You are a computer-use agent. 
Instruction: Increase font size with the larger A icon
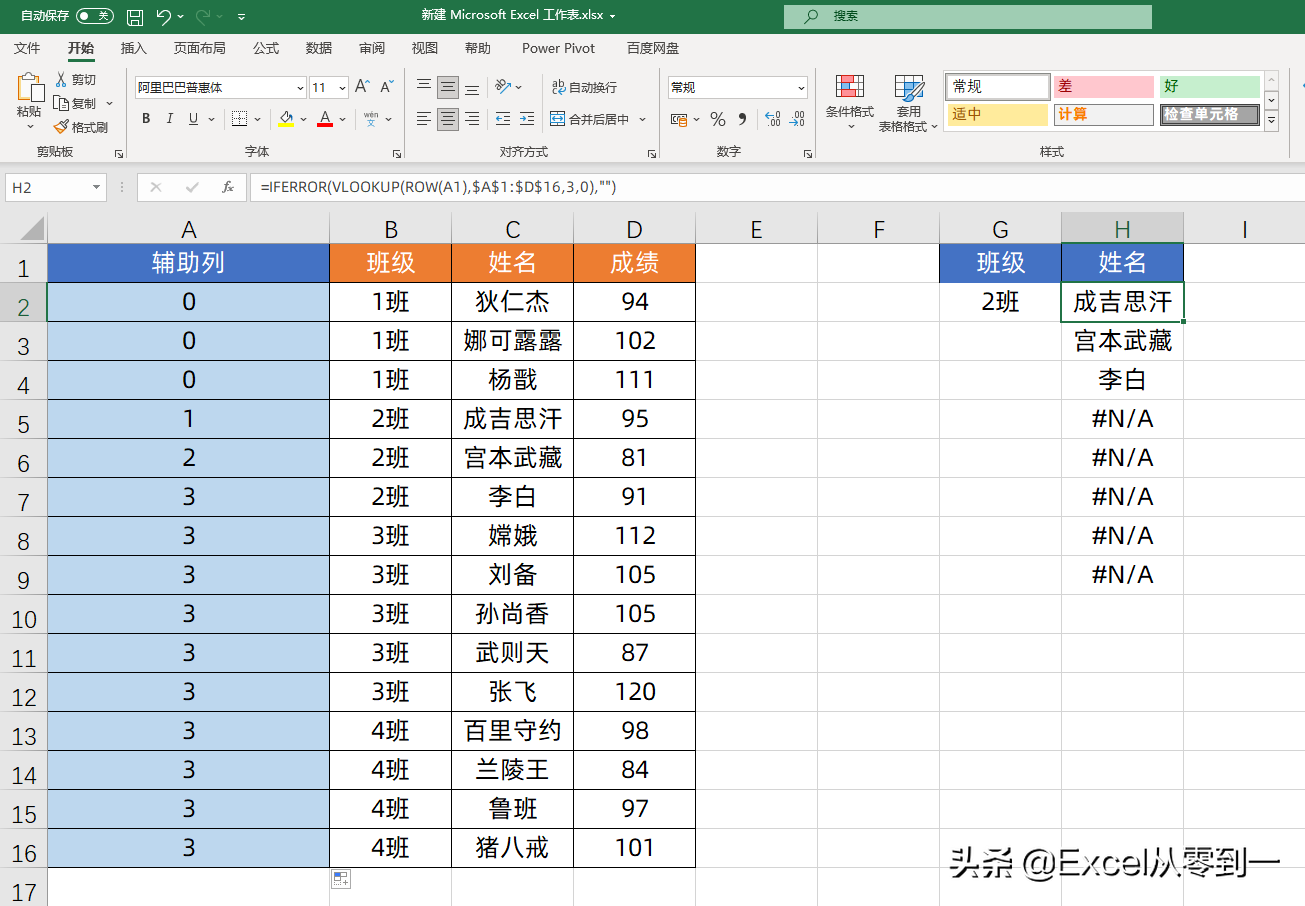(363, 87)
